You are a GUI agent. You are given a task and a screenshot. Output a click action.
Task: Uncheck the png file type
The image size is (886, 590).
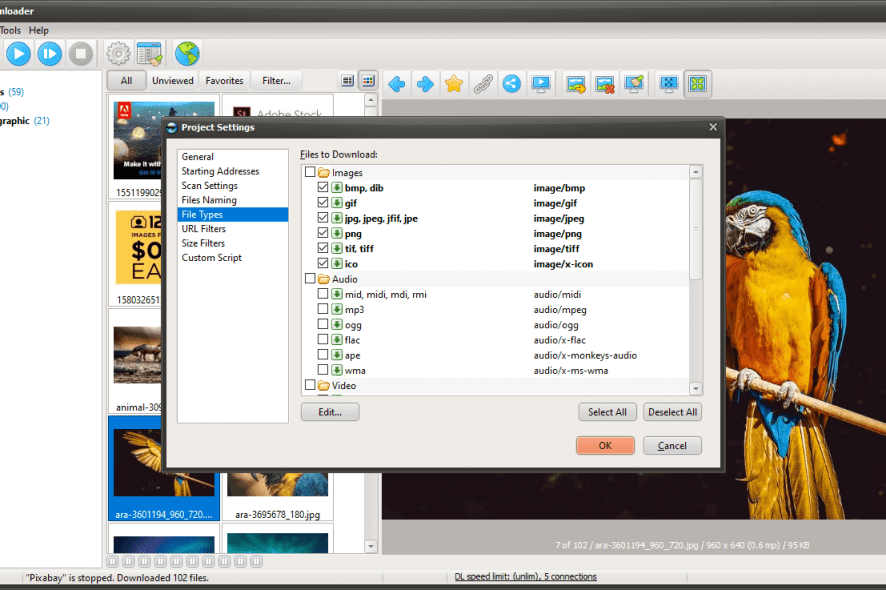(x=323, y=233)
